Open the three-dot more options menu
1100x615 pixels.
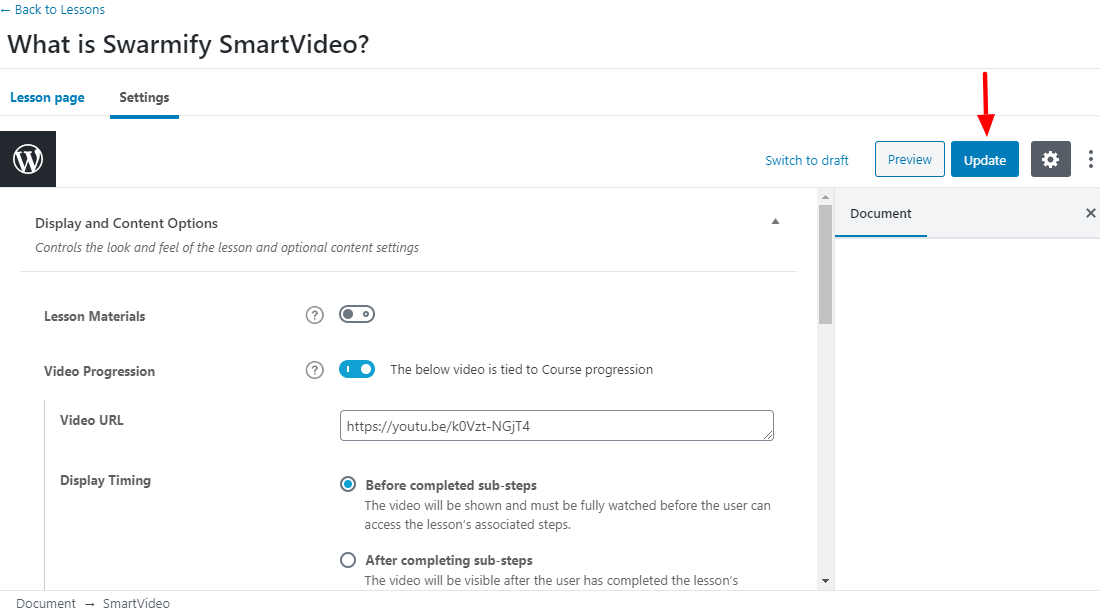click(x=1090, y=159)
